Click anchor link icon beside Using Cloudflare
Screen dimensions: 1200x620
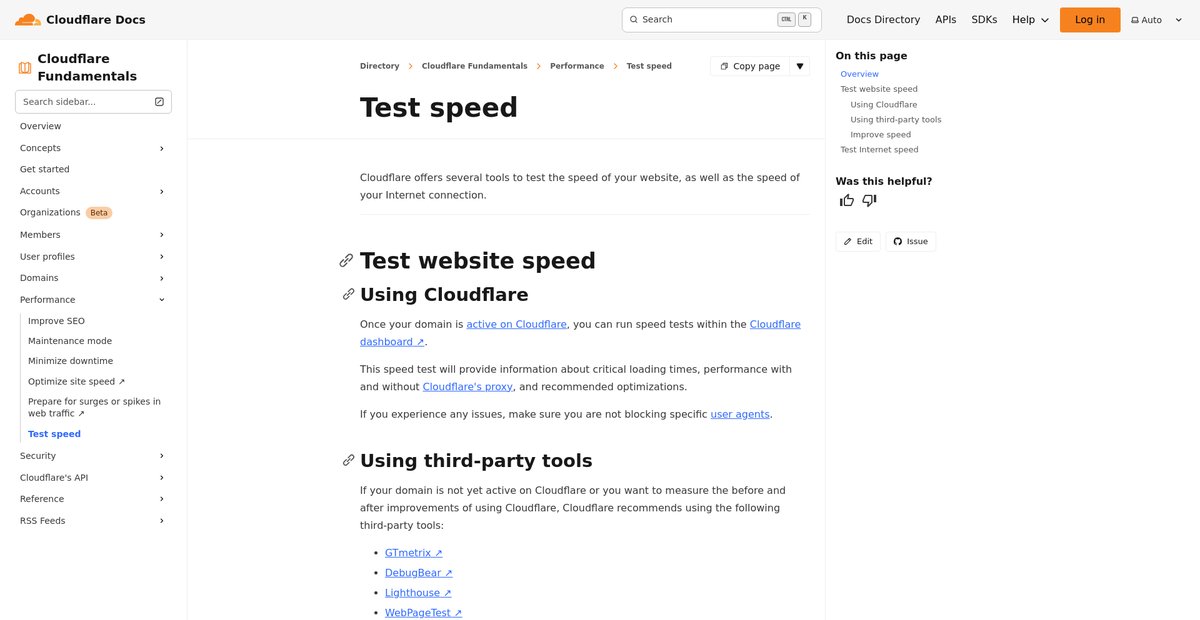tap(348, 294)
